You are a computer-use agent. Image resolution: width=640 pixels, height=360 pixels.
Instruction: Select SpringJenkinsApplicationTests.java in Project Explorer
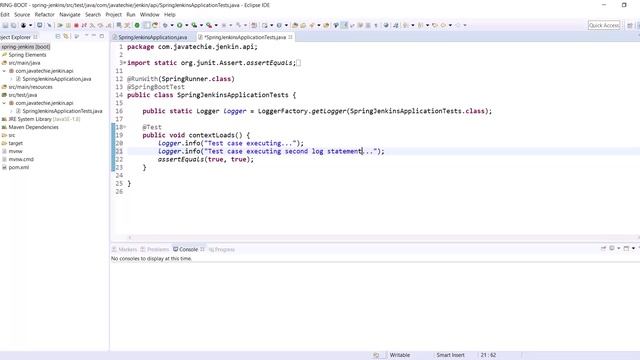tap(62, 111)
